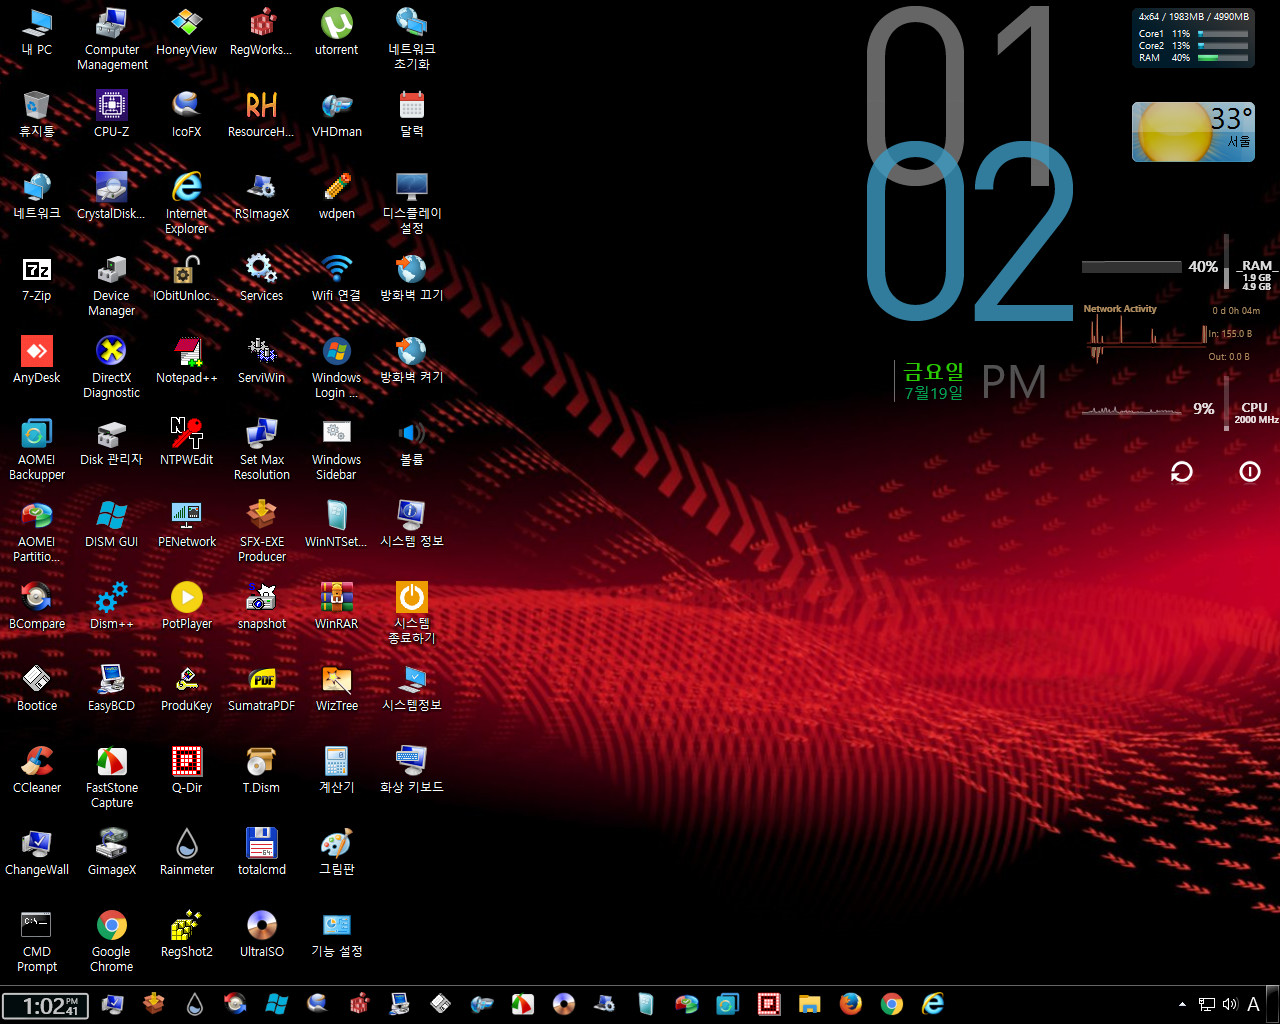Select the IcoFX shortcut
This screenshot has width=1280, height=1024.
tap(186, 114)
